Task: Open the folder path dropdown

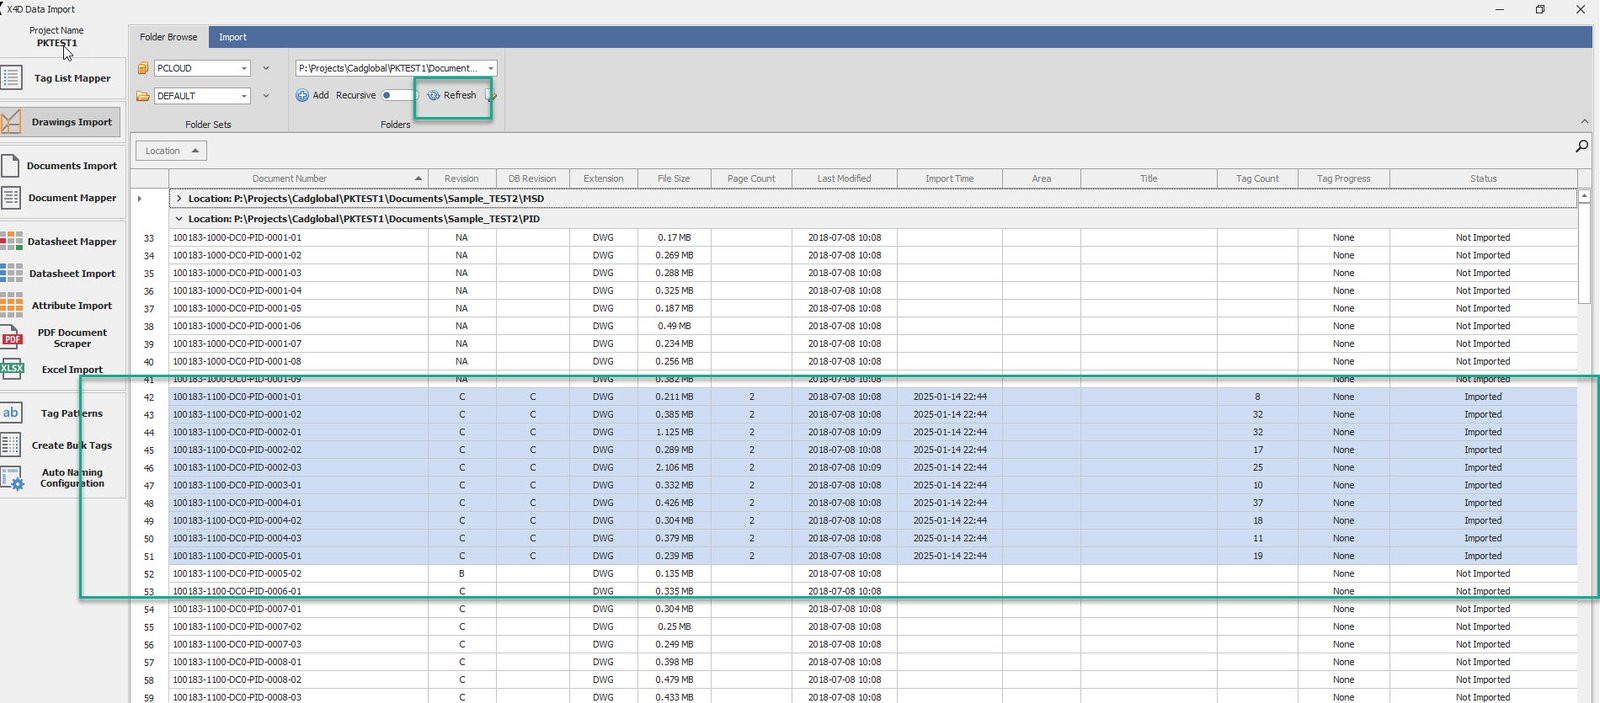Action: (x=490, y=69)
